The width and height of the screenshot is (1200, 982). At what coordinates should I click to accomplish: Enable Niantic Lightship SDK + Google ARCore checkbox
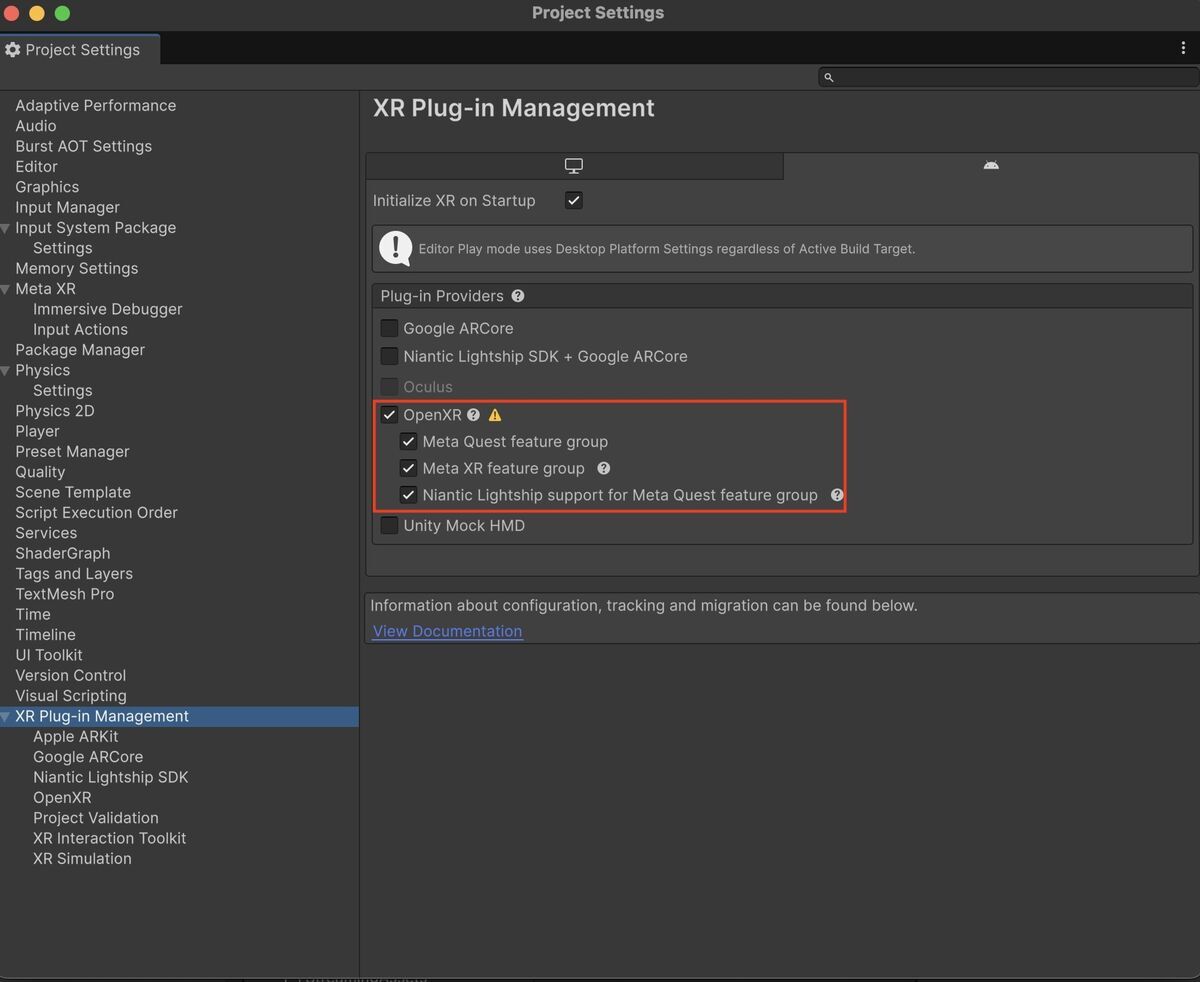point(390,356)
